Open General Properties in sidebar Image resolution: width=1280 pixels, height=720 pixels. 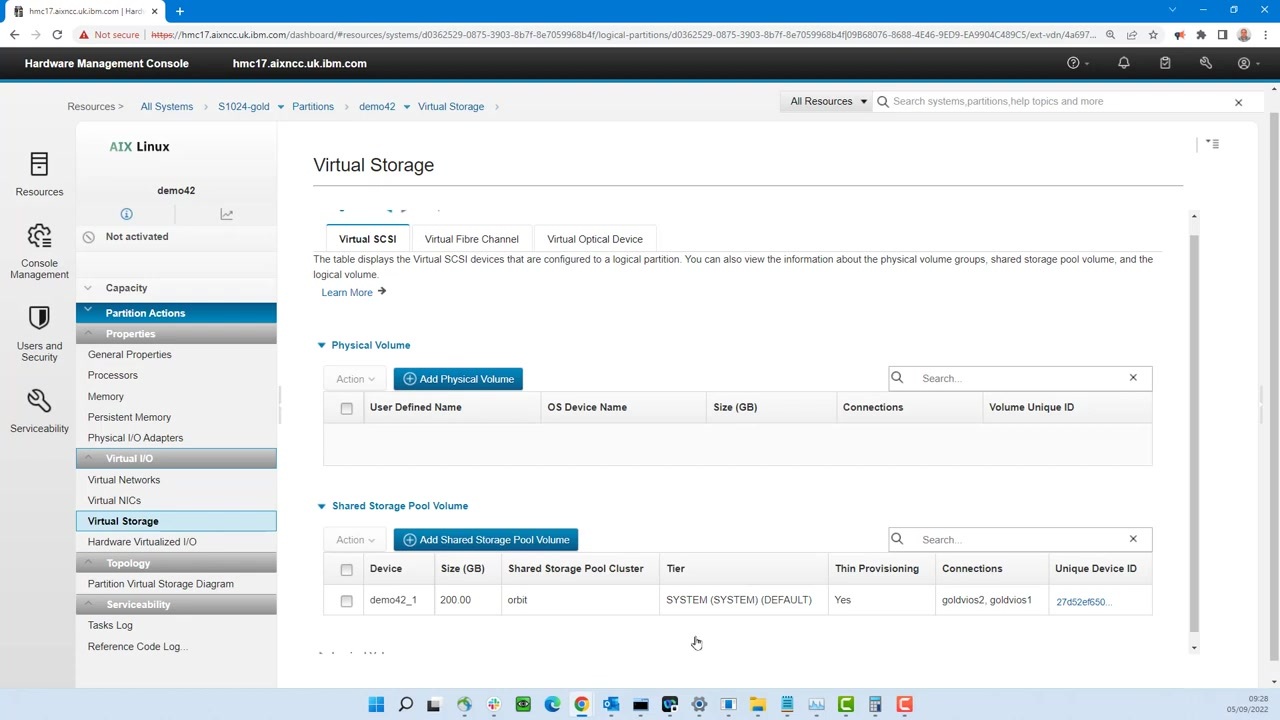[129, 354]
